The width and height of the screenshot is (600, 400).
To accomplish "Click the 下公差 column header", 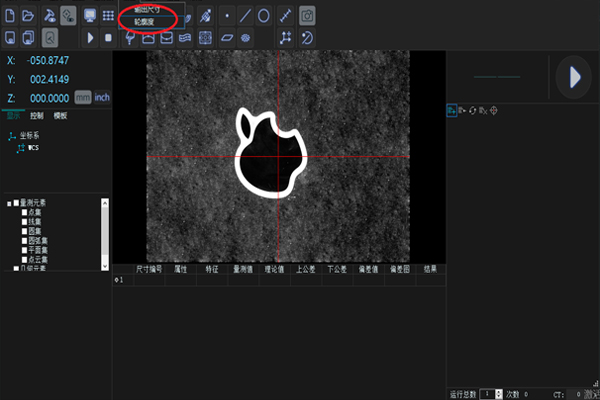I will tap(337, 269).
